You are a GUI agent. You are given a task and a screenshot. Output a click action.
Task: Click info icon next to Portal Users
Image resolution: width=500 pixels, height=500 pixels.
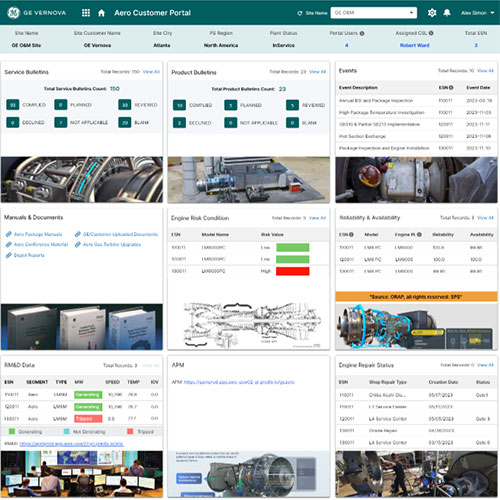click(362, 33)
